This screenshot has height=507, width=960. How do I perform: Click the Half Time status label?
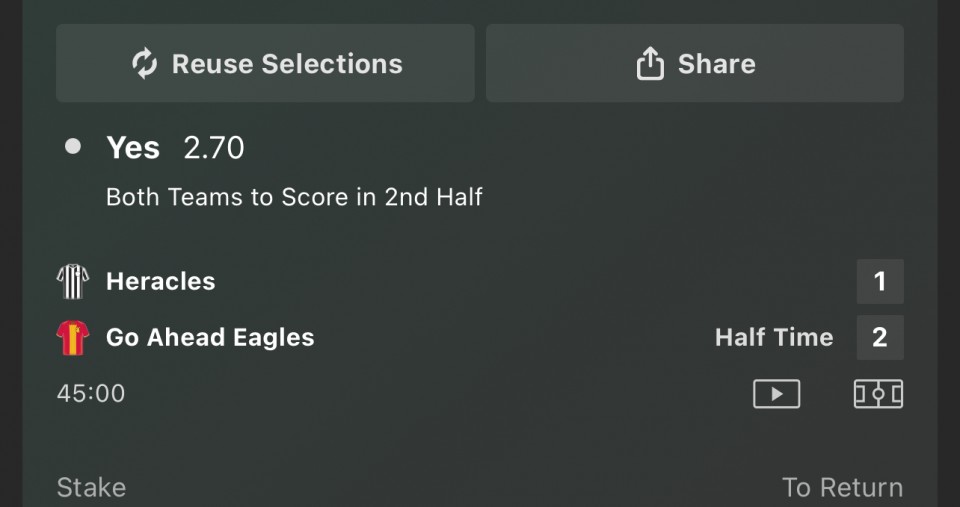click(x=774, y=338)
